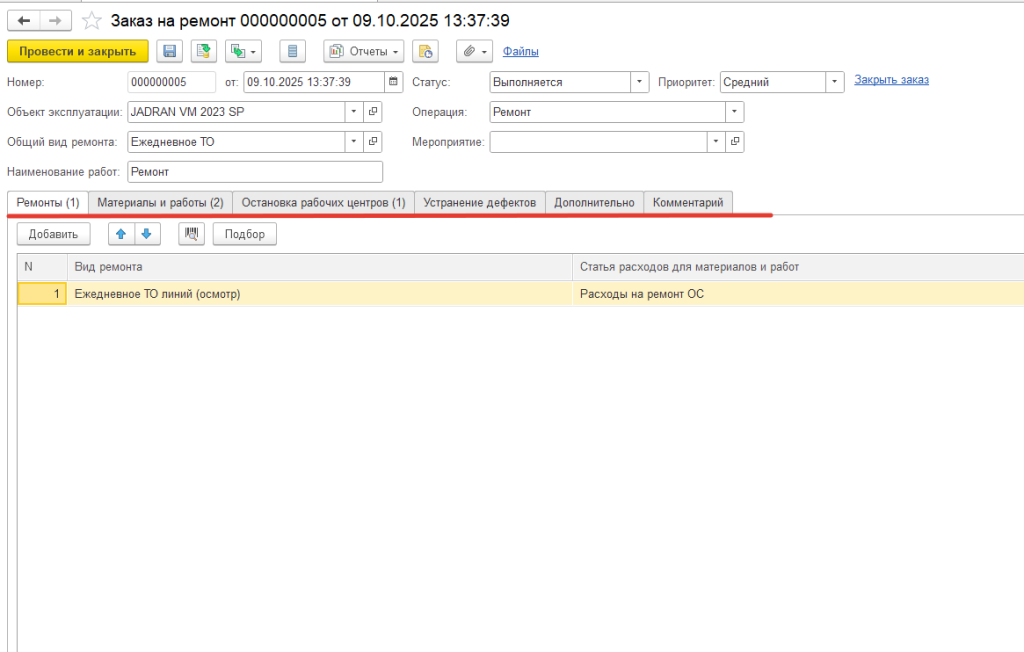
Task: Move row up with blue arrow
Action: 121,234
